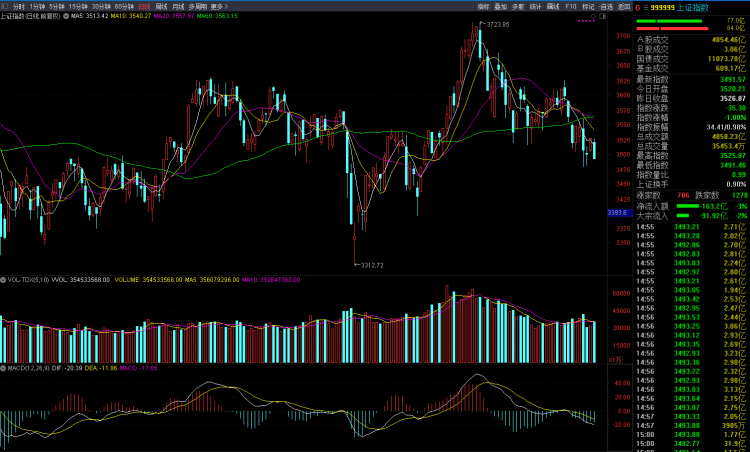Click the B股成交 3.06亿 row

[x=691, y=49]
